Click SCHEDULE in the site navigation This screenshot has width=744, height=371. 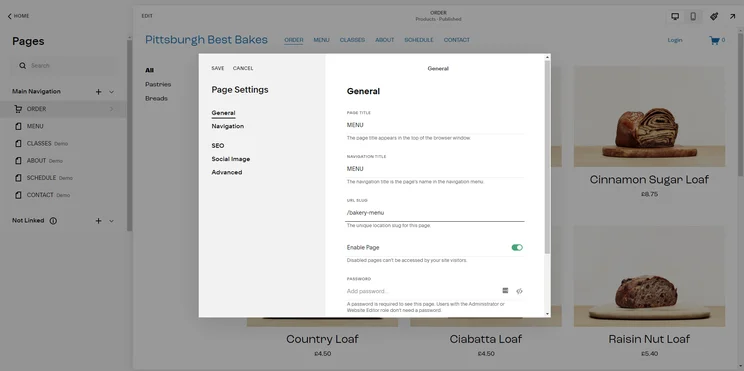tap(418, 40)
